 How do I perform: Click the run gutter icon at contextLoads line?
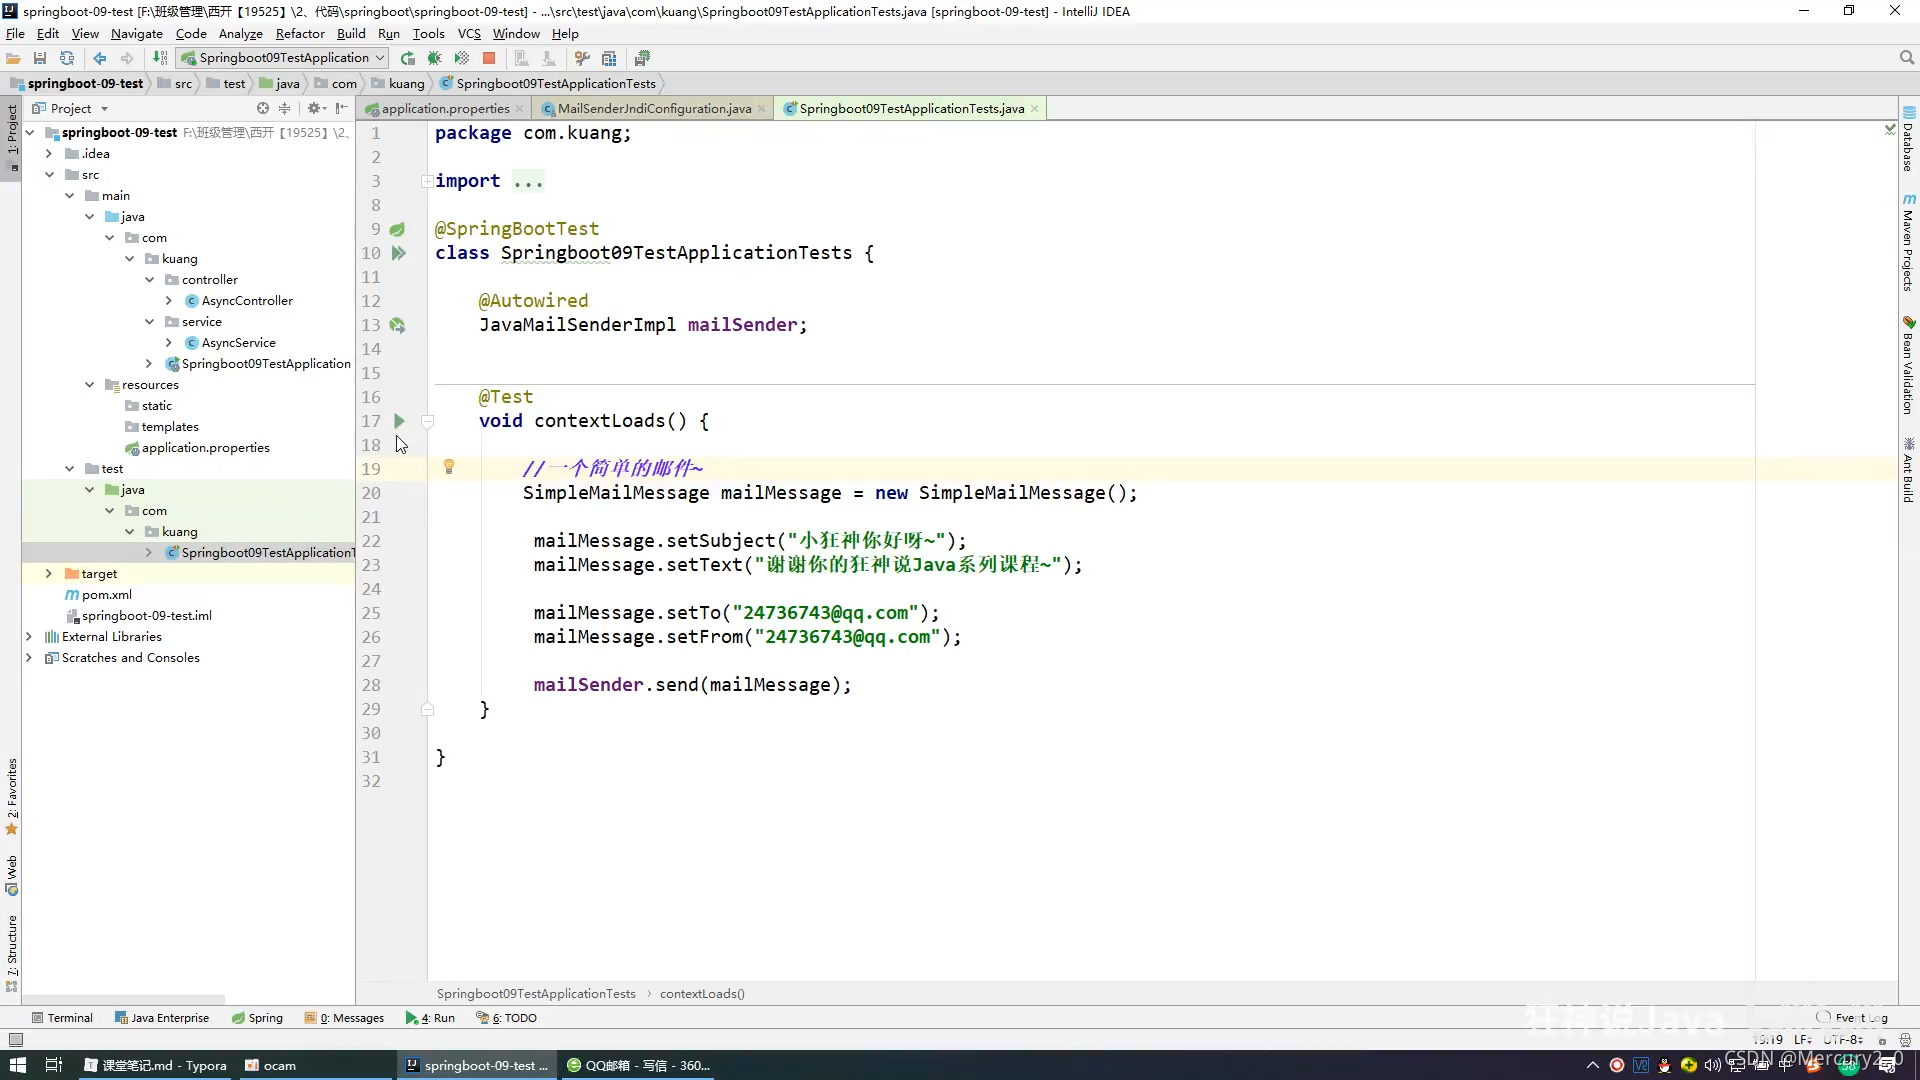coord(399,421)
